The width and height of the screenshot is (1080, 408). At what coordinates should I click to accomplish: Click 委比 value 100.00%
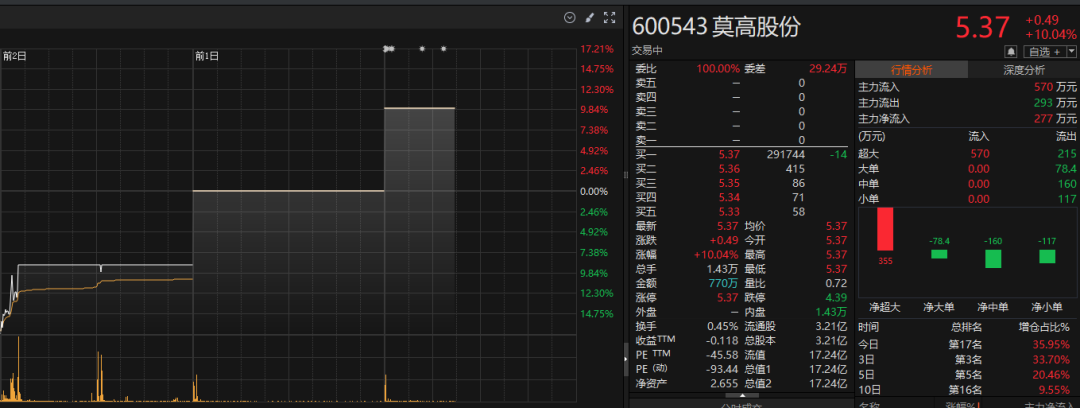tap(717, 69)
